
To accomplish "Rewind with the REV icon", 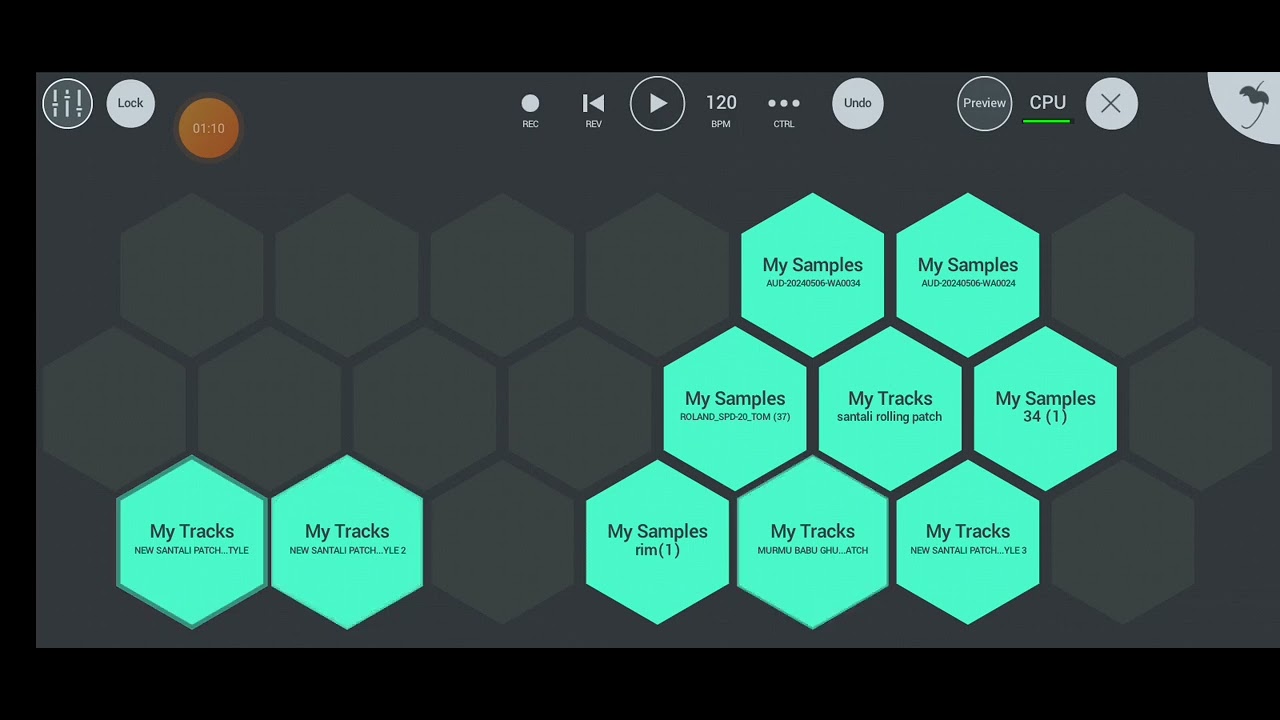I will 593,110.
